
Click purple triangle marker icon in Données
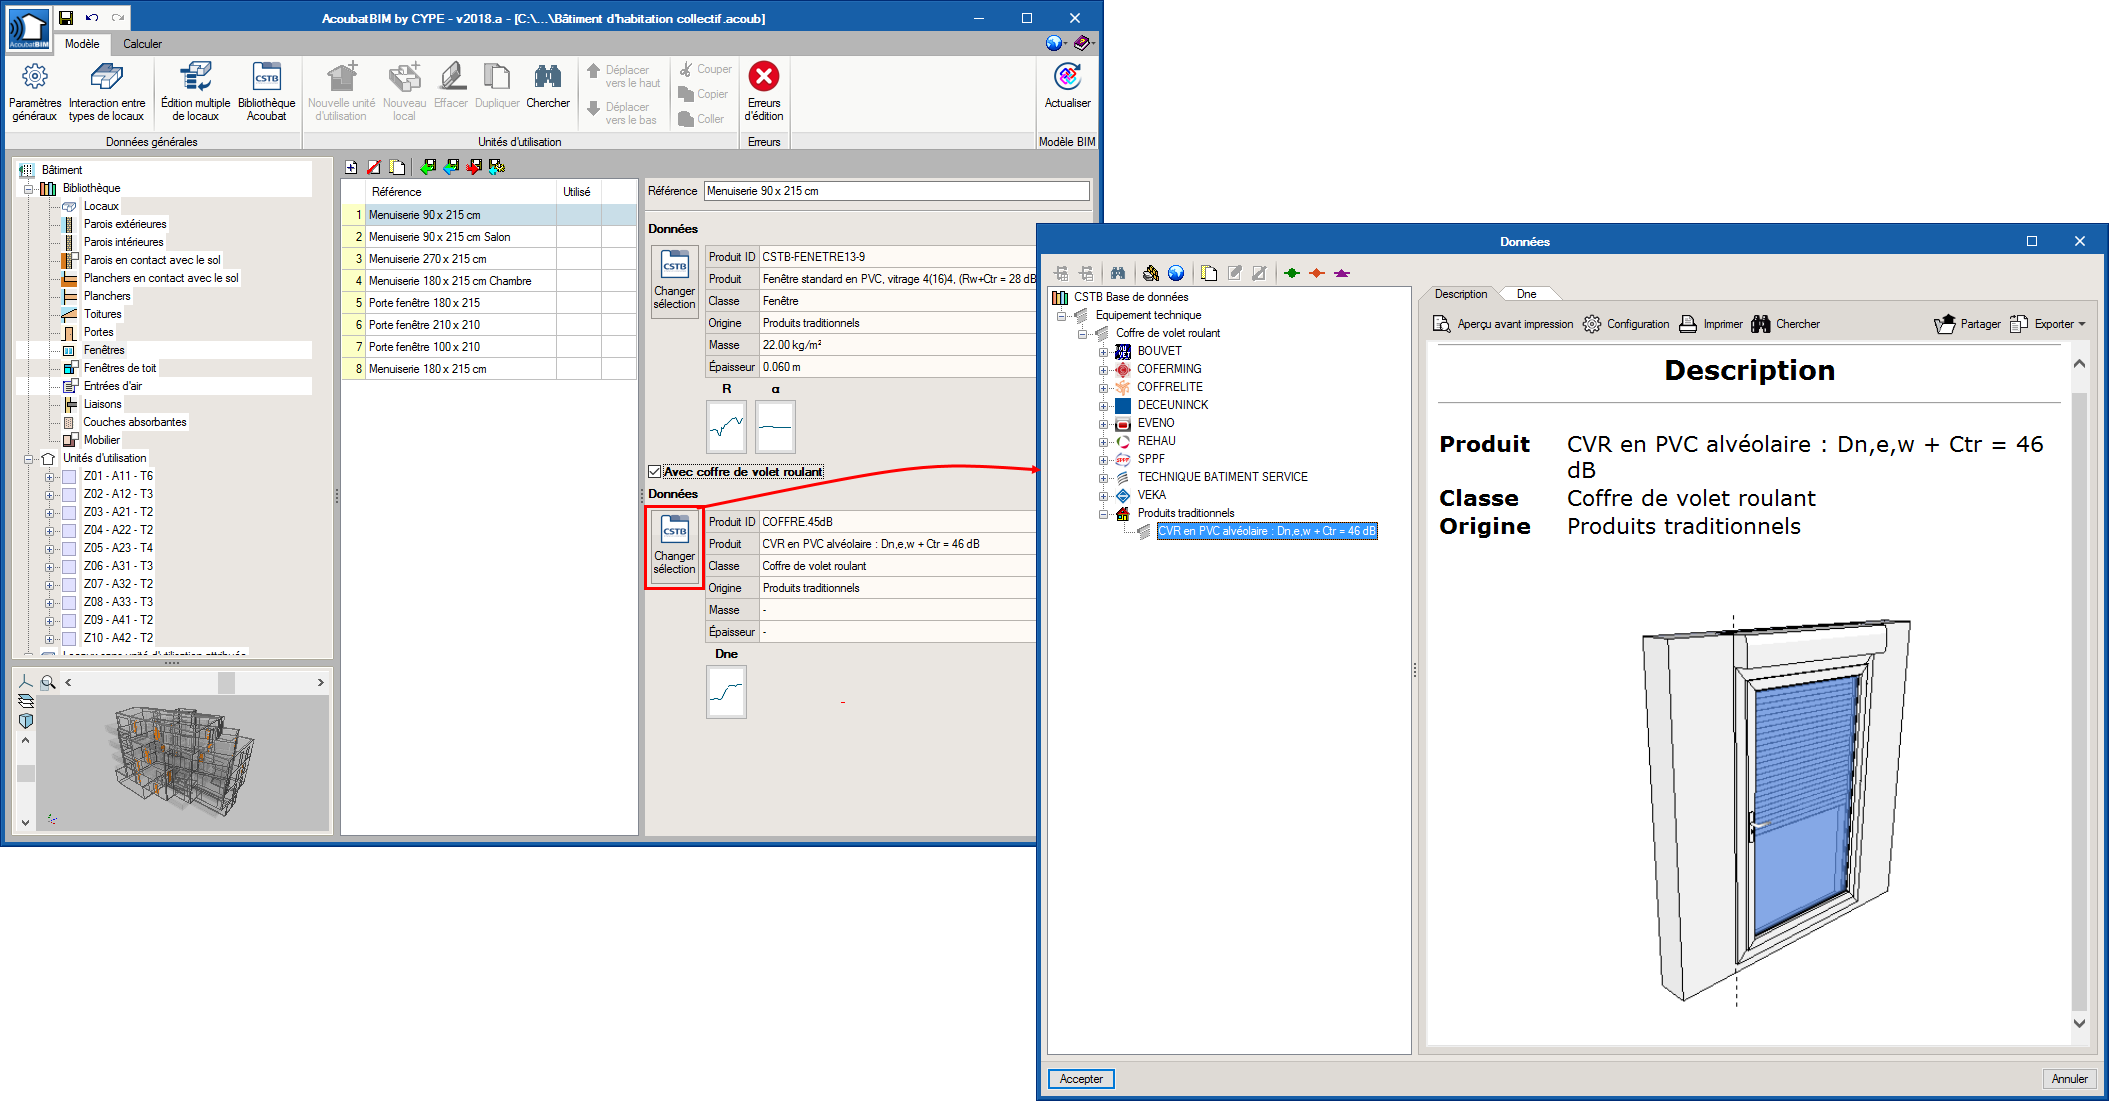pyautogui.click(x=1342, y=273)
